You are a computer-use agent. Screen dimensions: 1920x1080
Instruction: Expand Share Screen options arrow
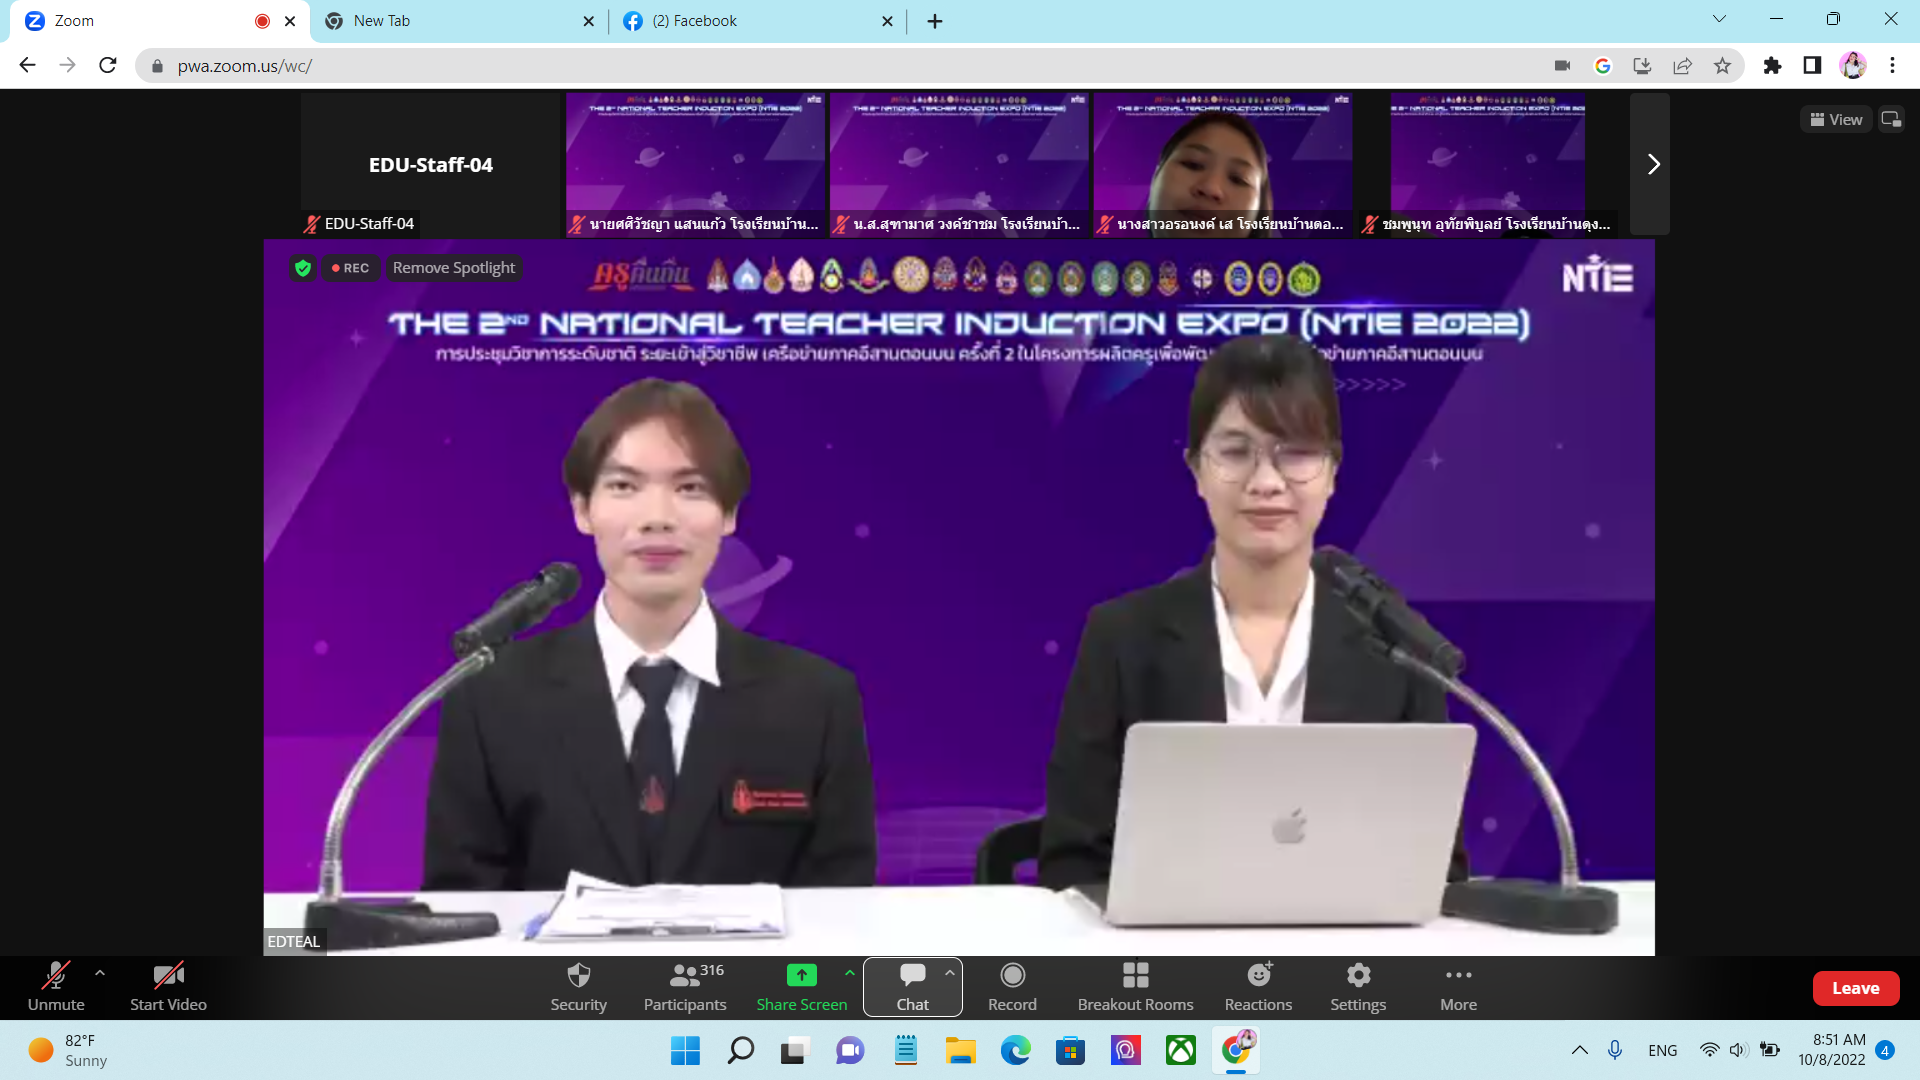[849, 972]
